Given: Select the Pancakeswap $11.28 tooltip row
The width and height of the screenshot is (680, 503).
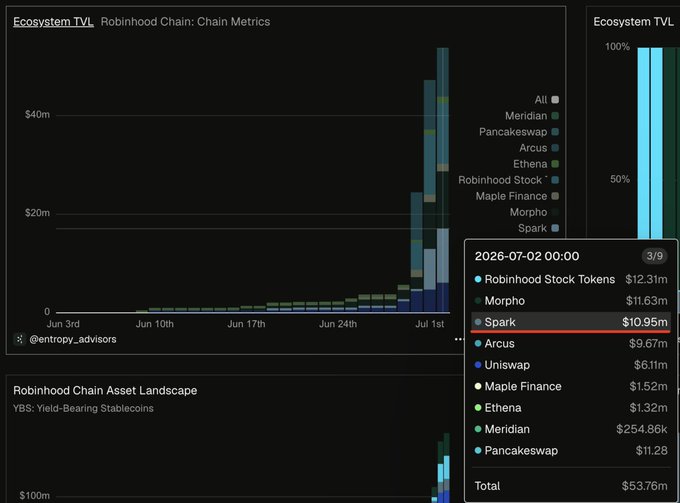Looking at the screenshot, I should coord(571,451).
